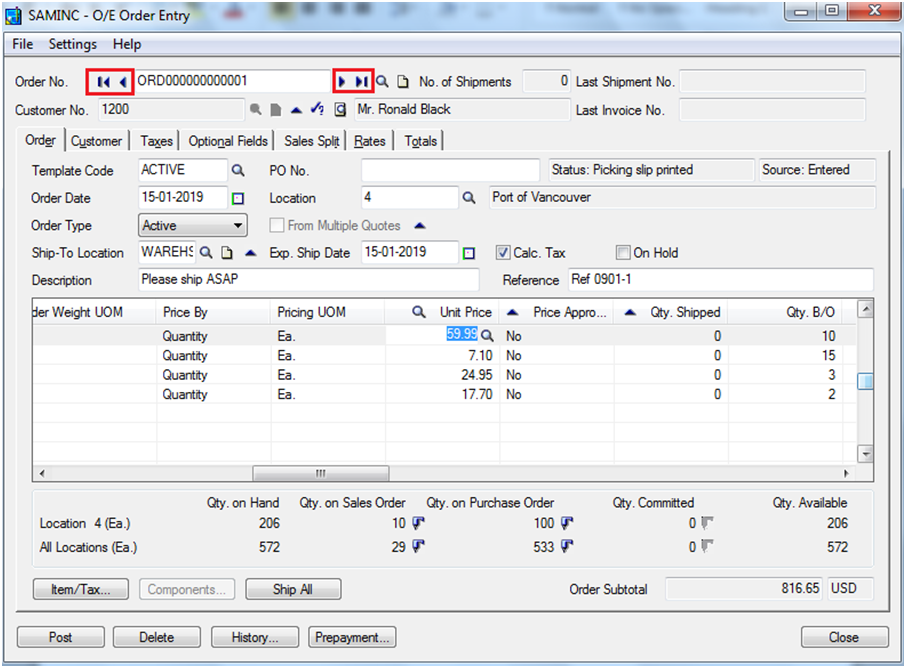Click the new order document icon
906x667 pixels.
pyautogui.click(x=403, y=82)
